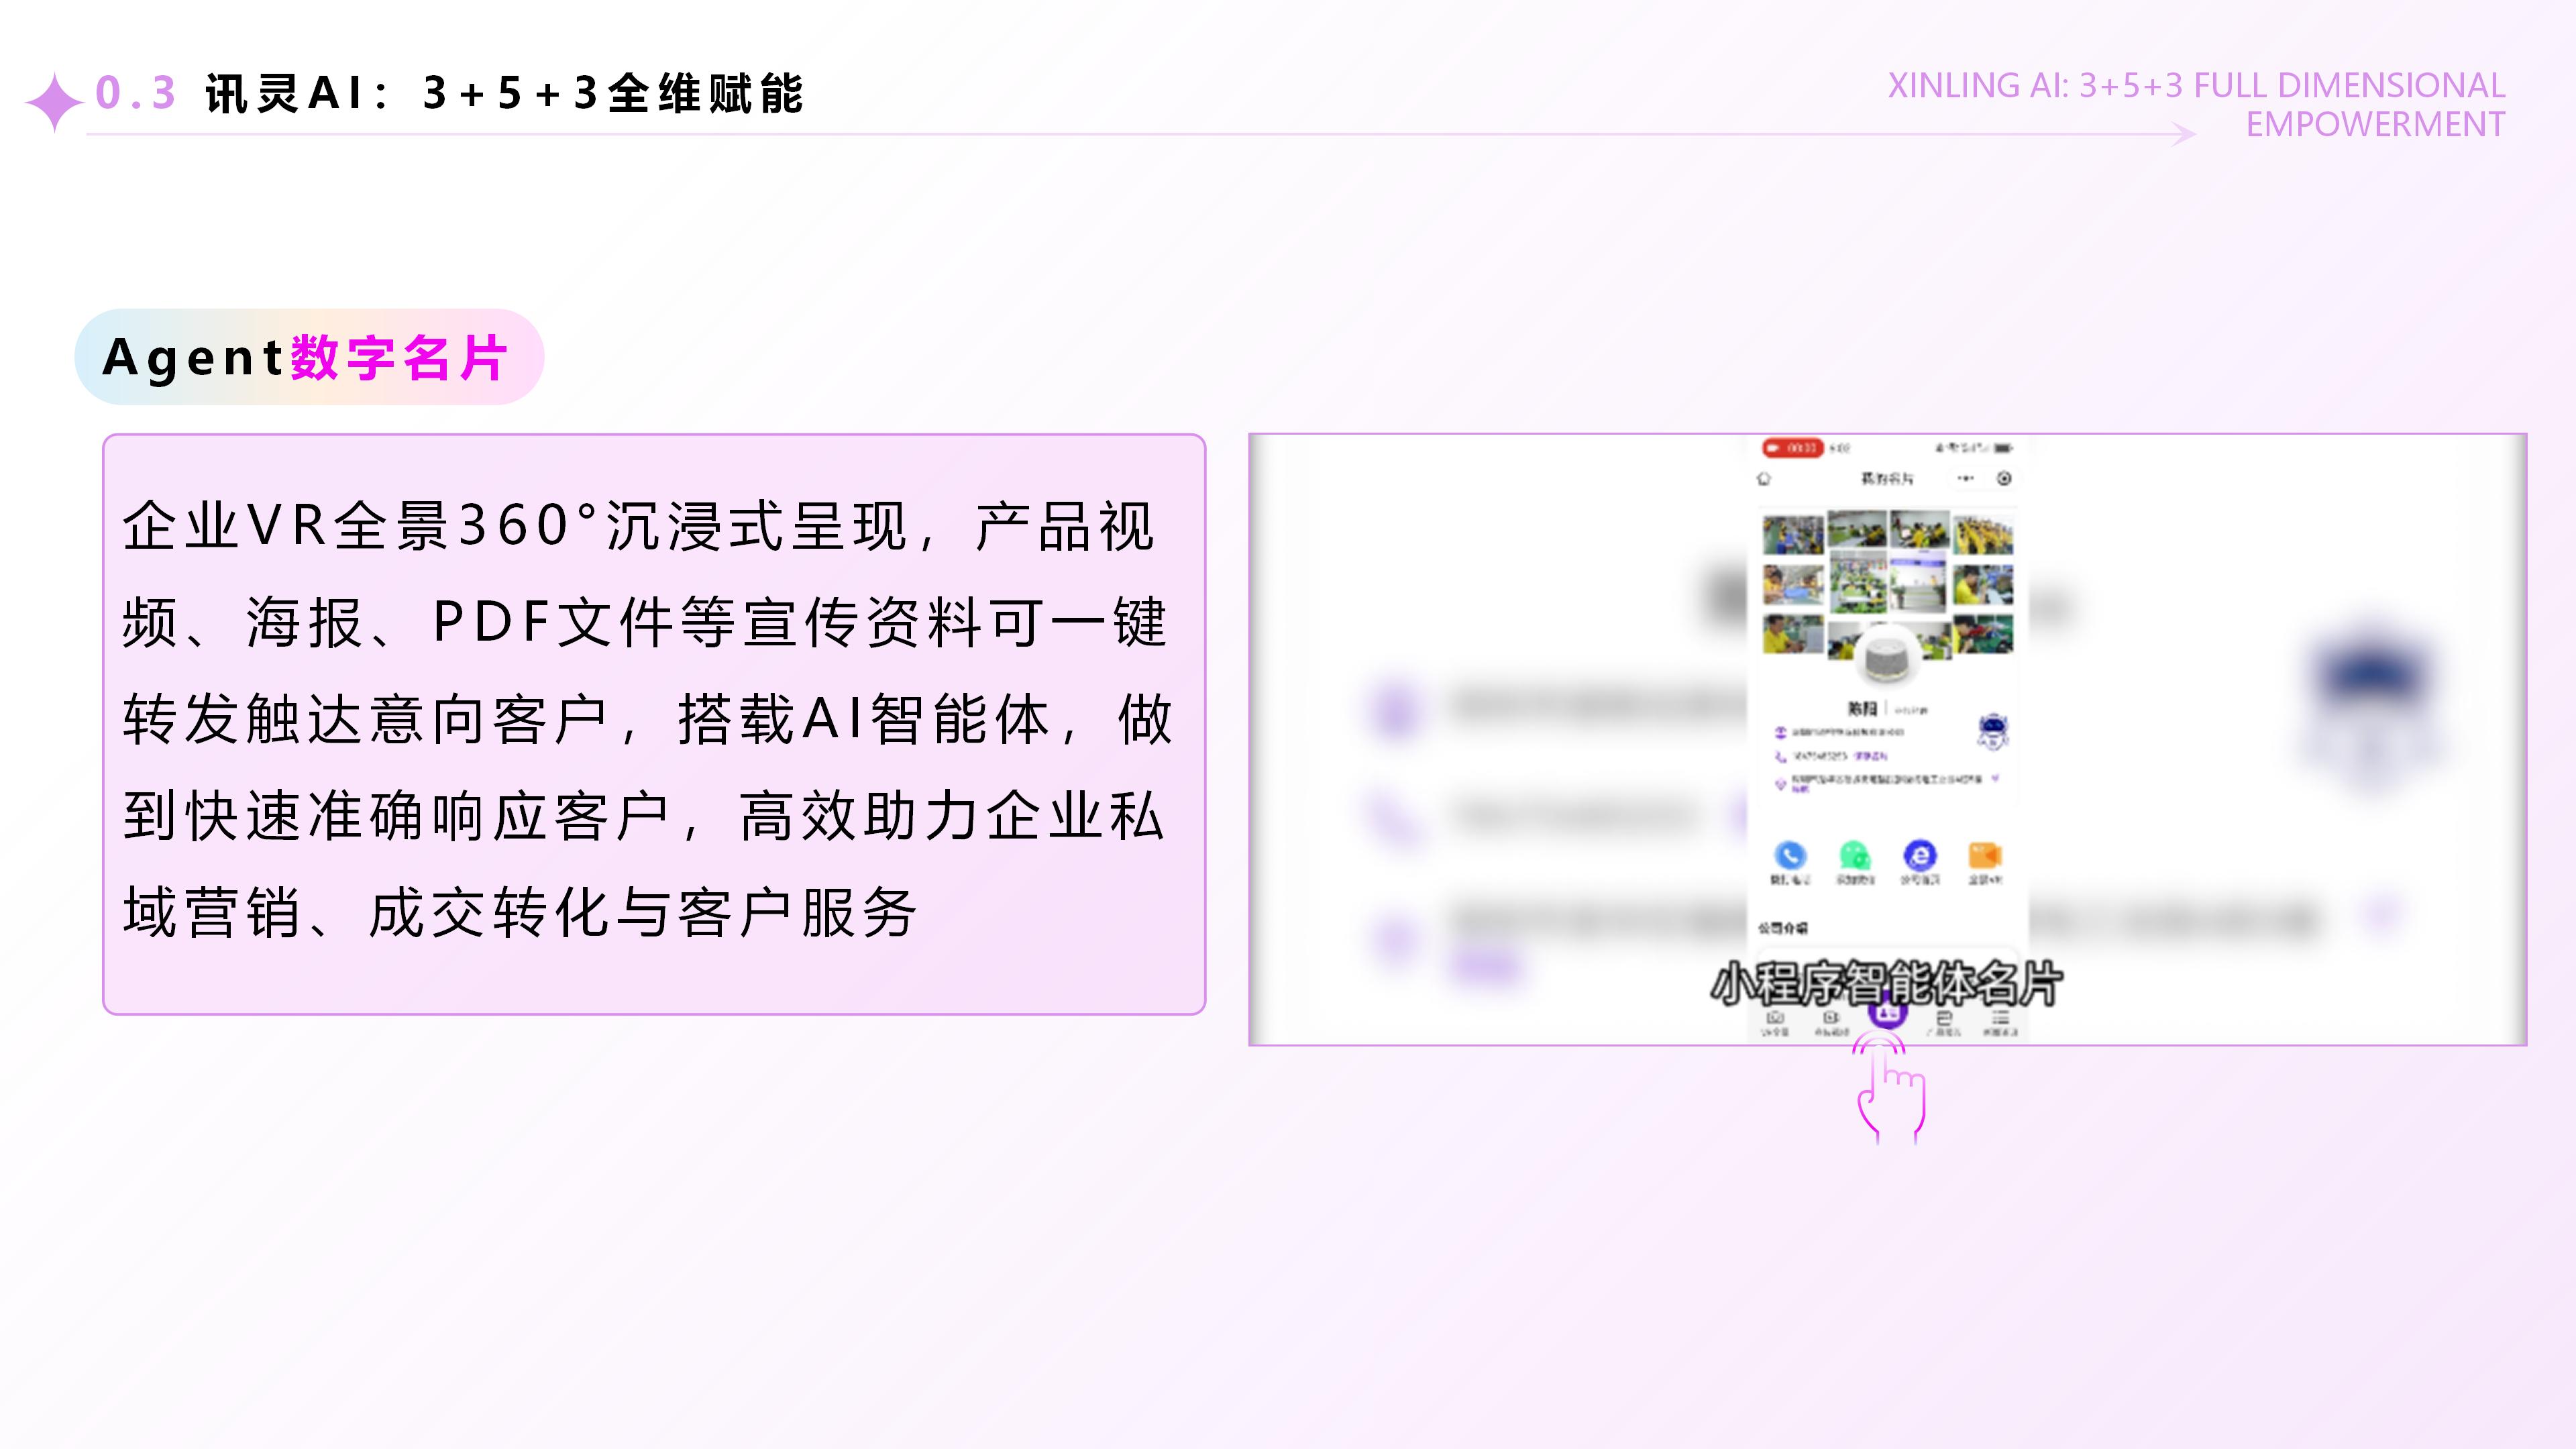Click the red recording timer indicator
Viewport: 2576px width, 1449px height.
tap(1793, 448)
